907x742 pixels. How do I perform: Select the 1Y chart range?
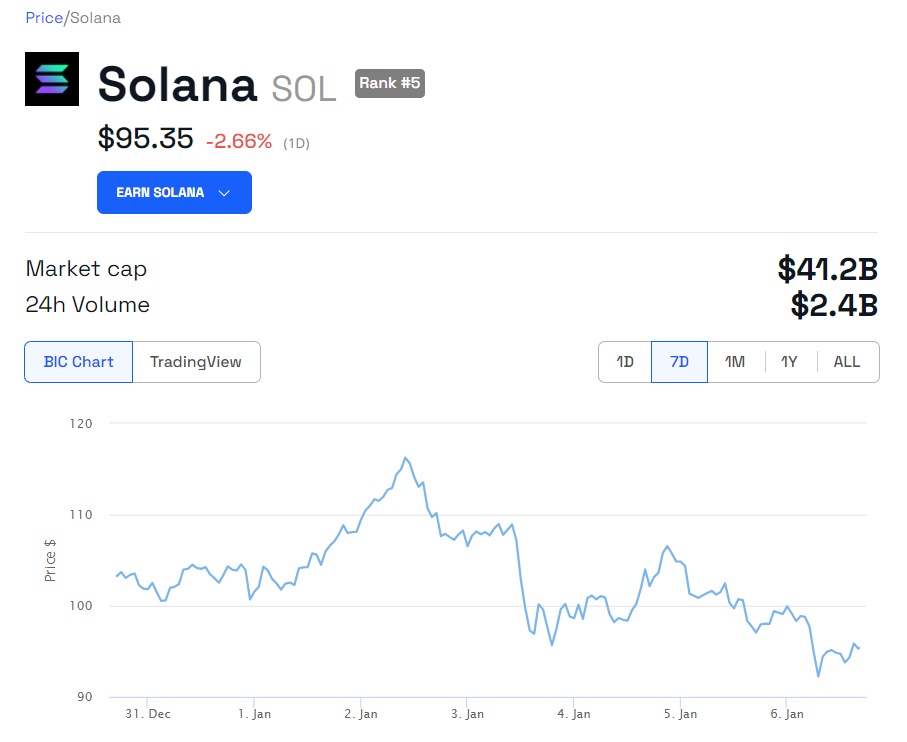[x=790, y=362]
